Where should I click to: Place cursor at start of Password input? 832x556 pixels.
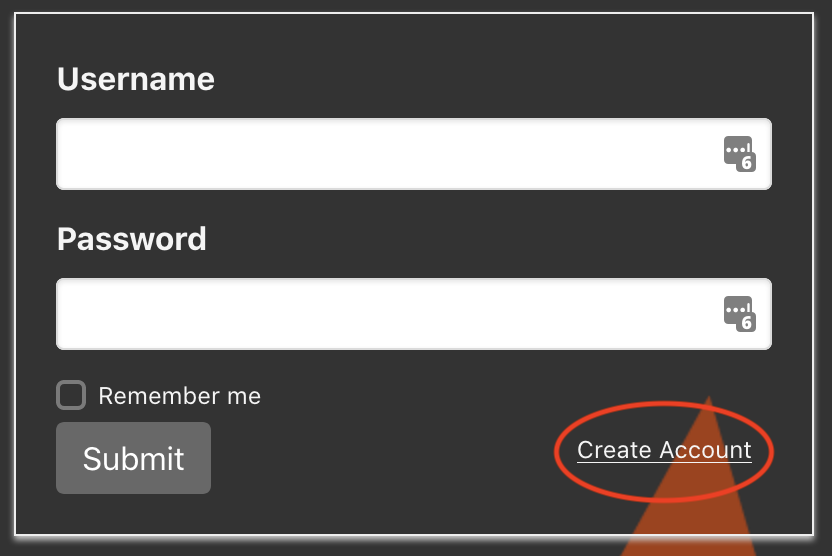point(72,314)
